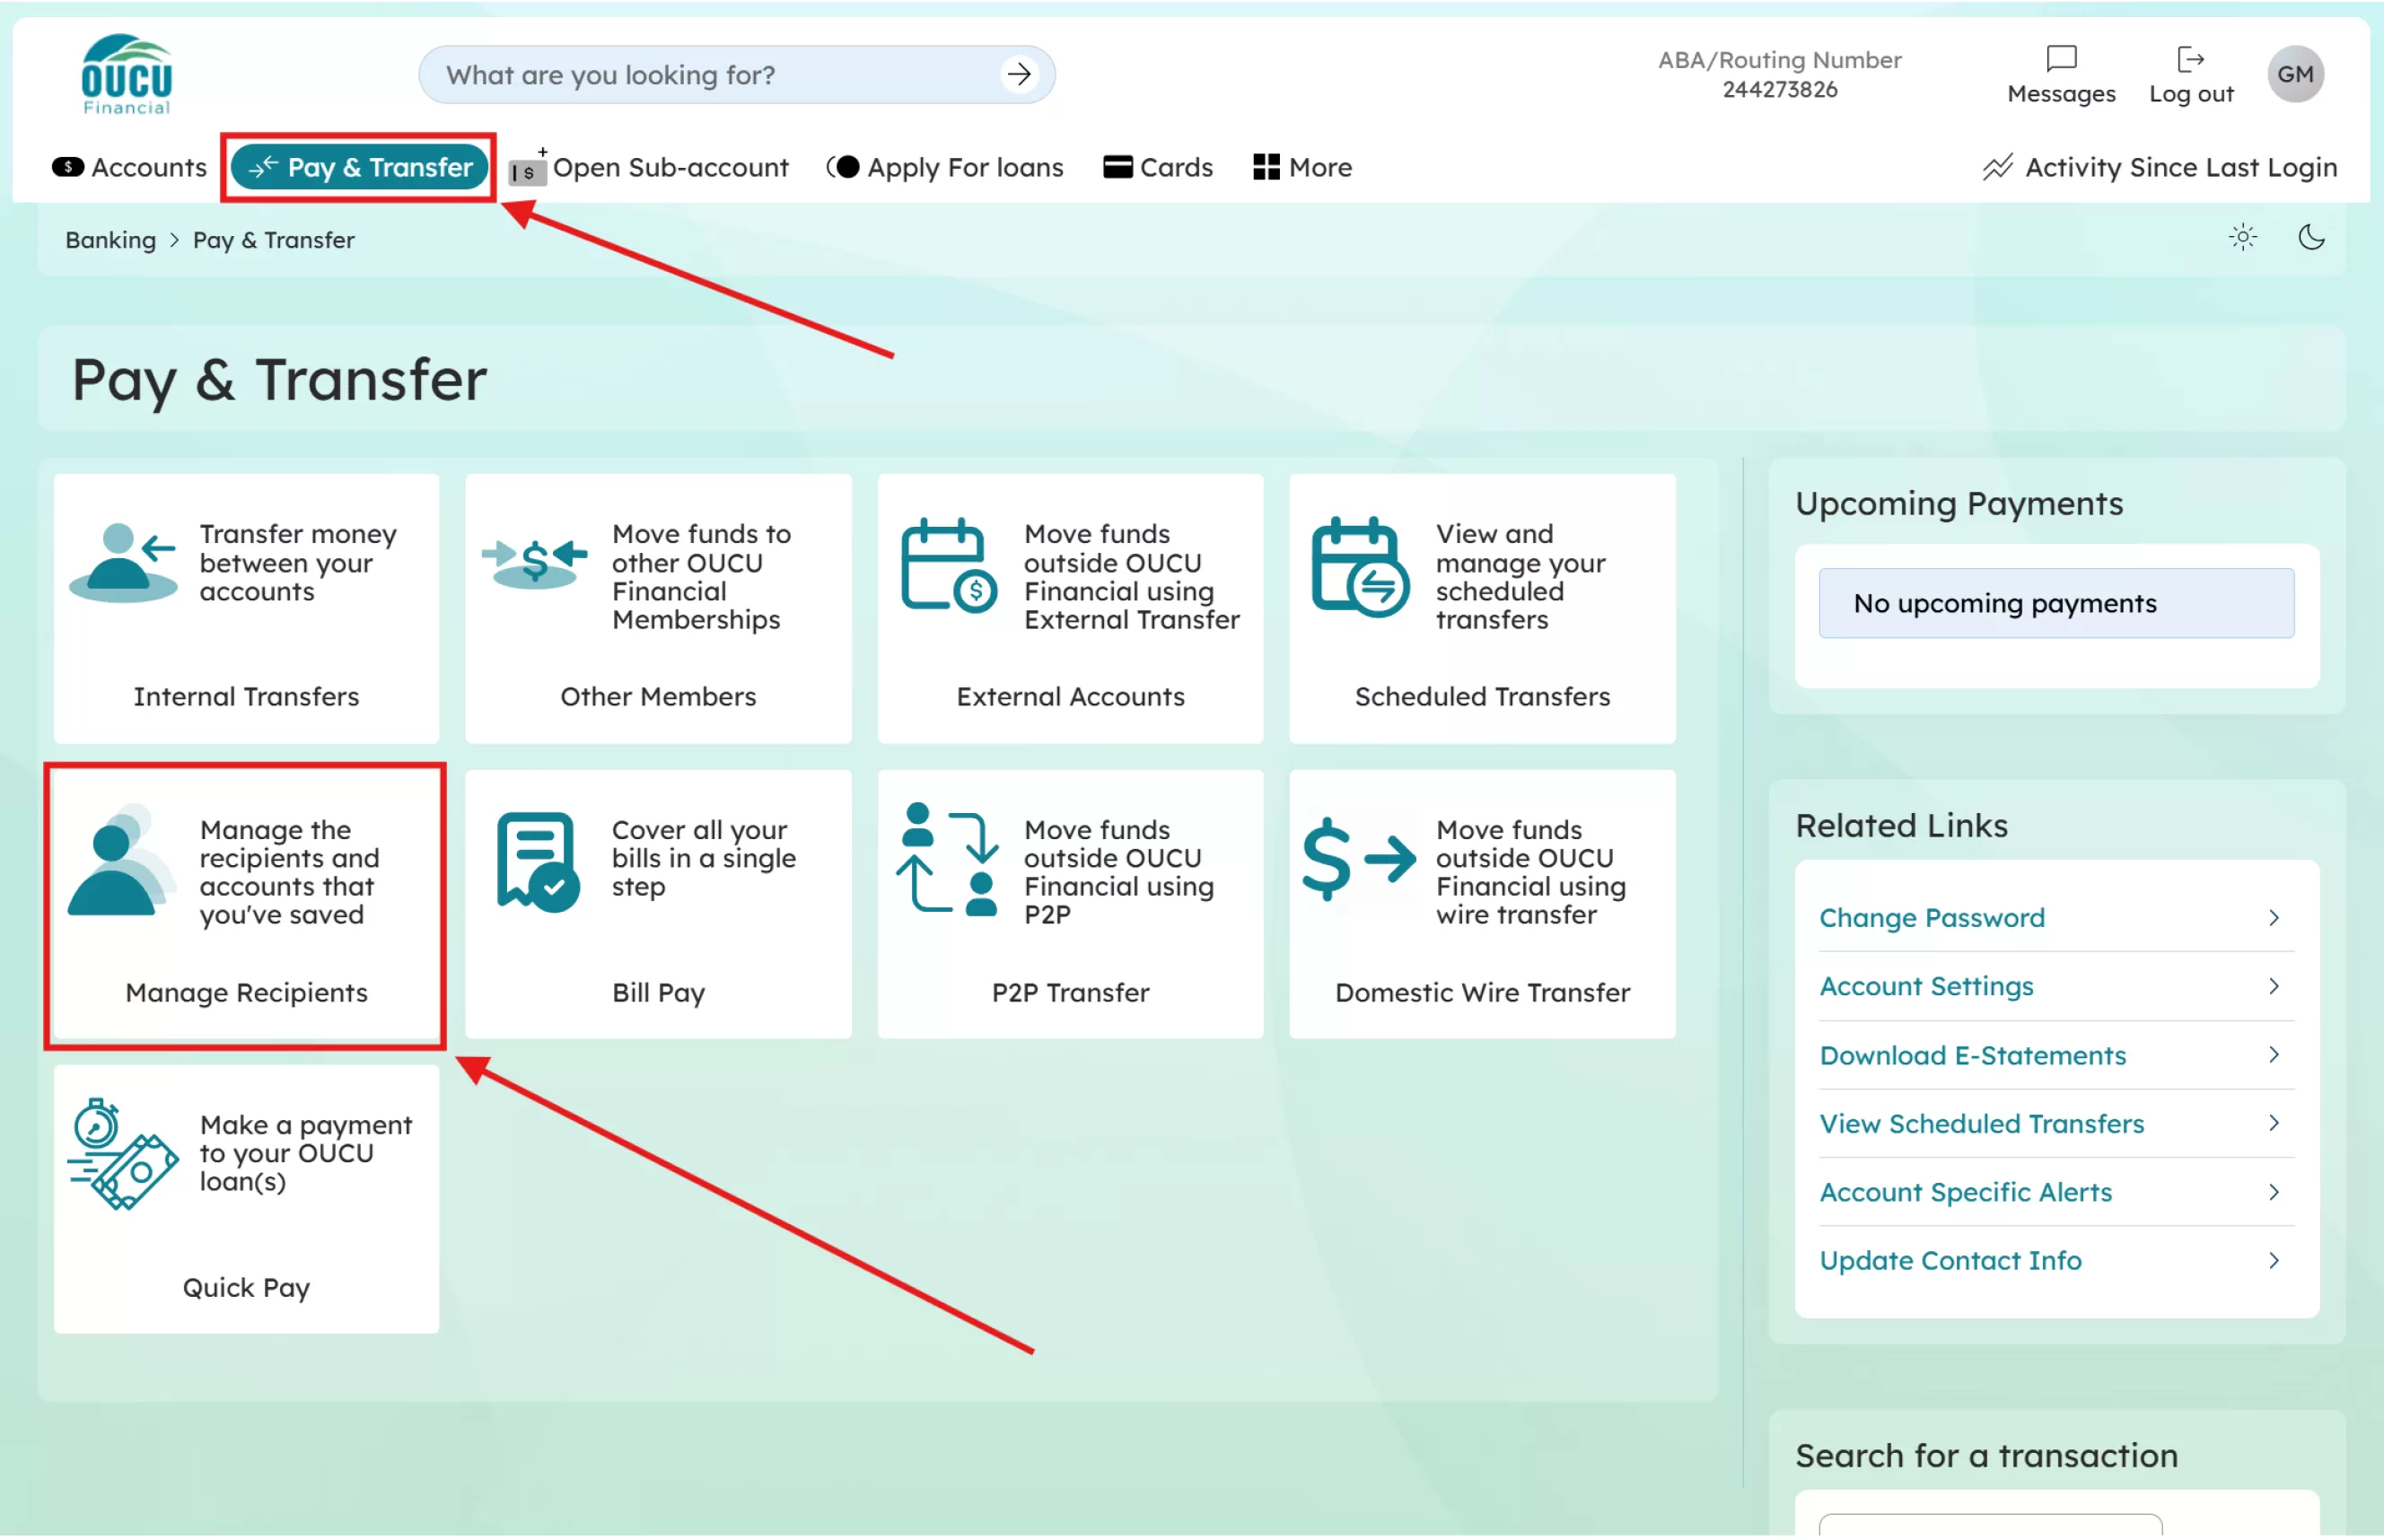Expand the More menu
Screen dimensions: 2384x1540
[1302, 167]
